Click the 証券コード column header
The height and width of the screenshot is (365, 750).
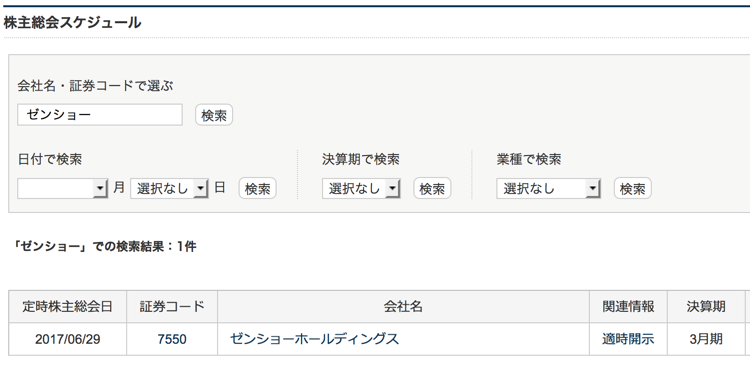[172, 306]
